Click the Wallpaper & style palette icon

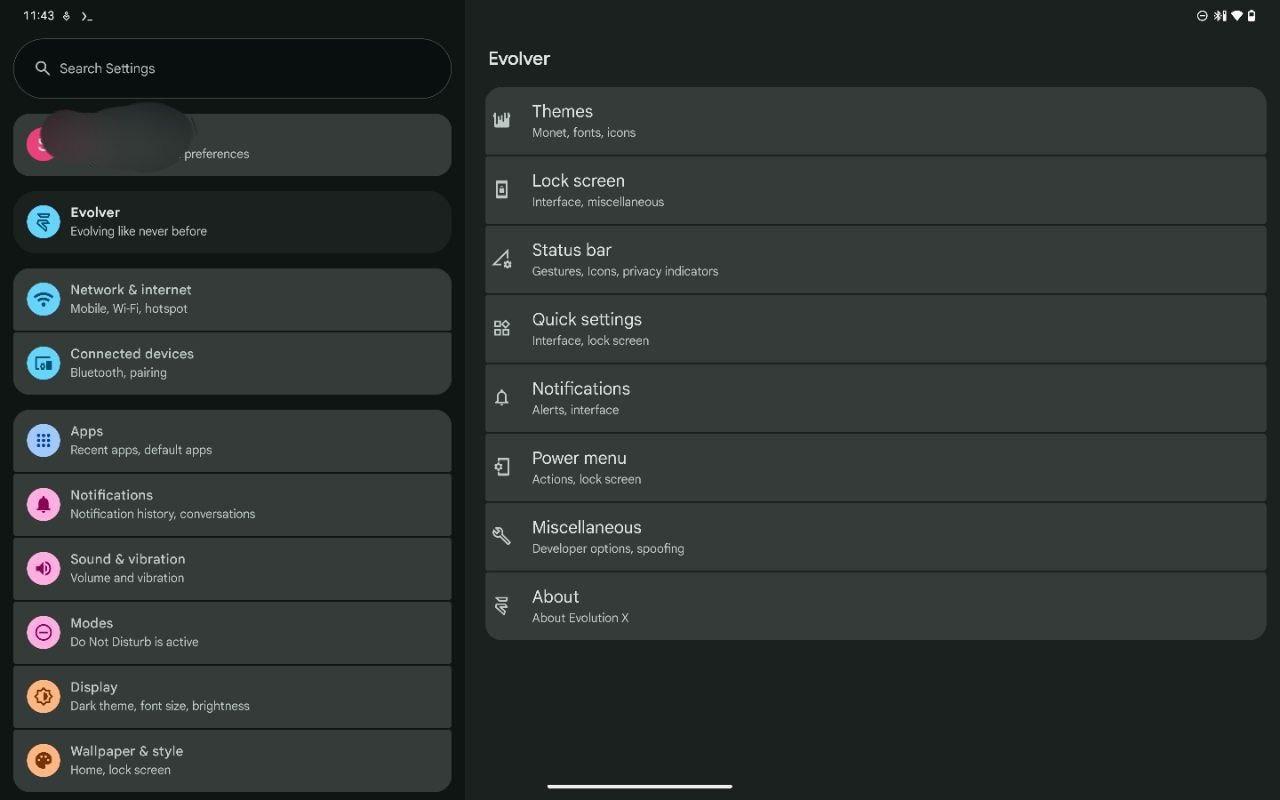[x=43, y=760]
